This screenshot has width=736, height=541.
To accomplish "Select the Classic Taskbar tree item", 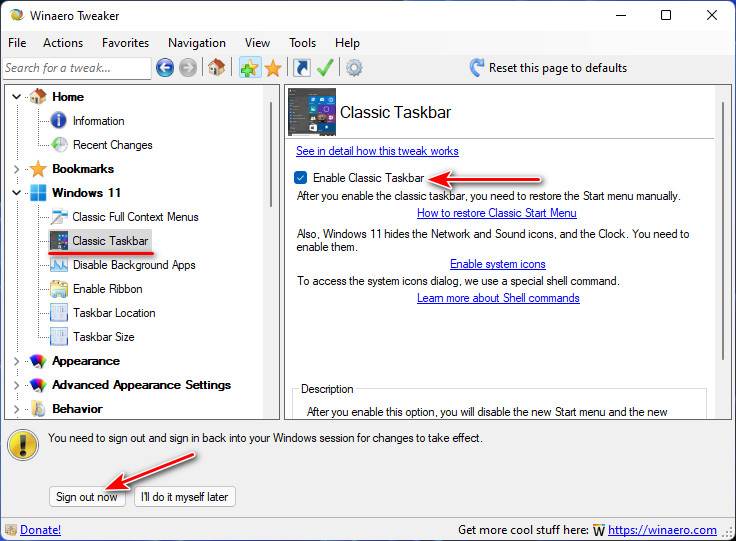I will click(110, 241).
